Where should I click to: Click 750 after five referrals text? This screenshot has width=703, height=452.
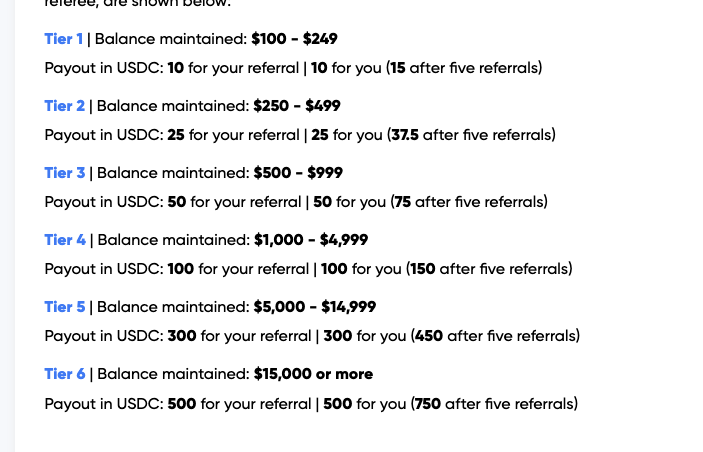coord(495,404)
